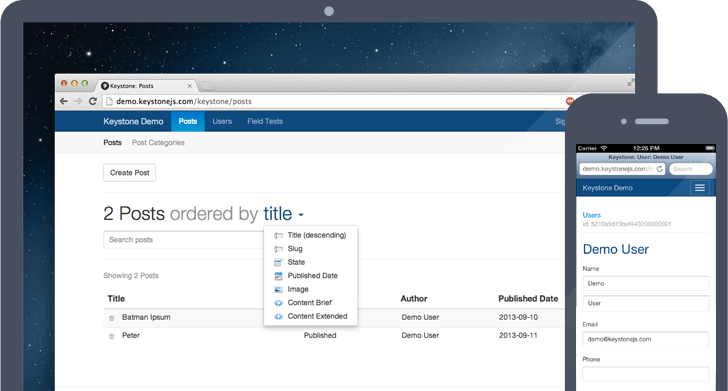This screenshot has width=728, height=391.
Task: Open the title sort order dropdown
Action: [x=283, y=214]
